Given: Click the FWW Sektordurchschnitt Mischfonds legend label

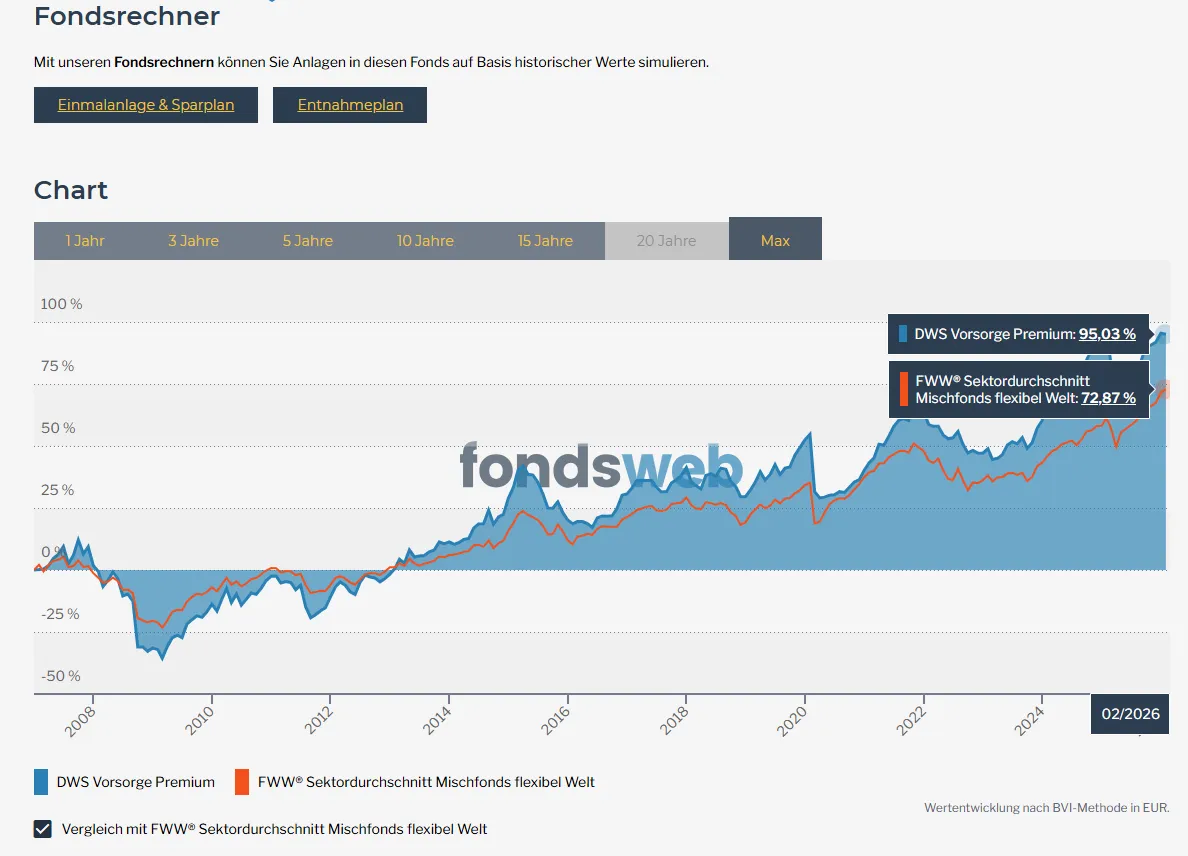Looking at the screenshot, I should click(x=426, y=782).
